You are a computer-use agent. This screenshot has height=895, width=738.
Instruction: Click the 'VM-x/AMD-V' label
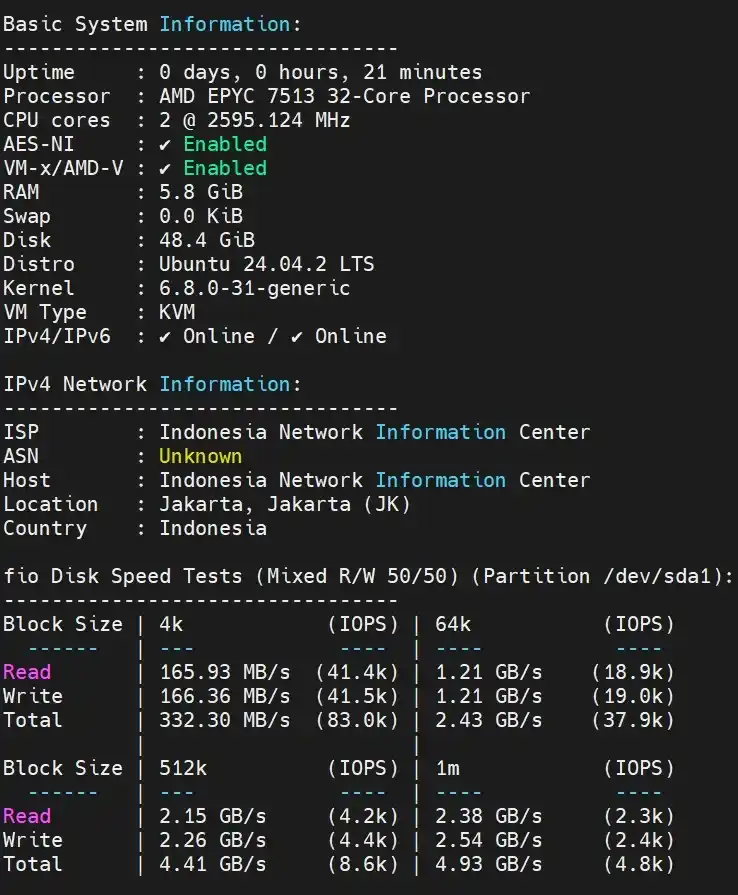(x=63, y=168)
